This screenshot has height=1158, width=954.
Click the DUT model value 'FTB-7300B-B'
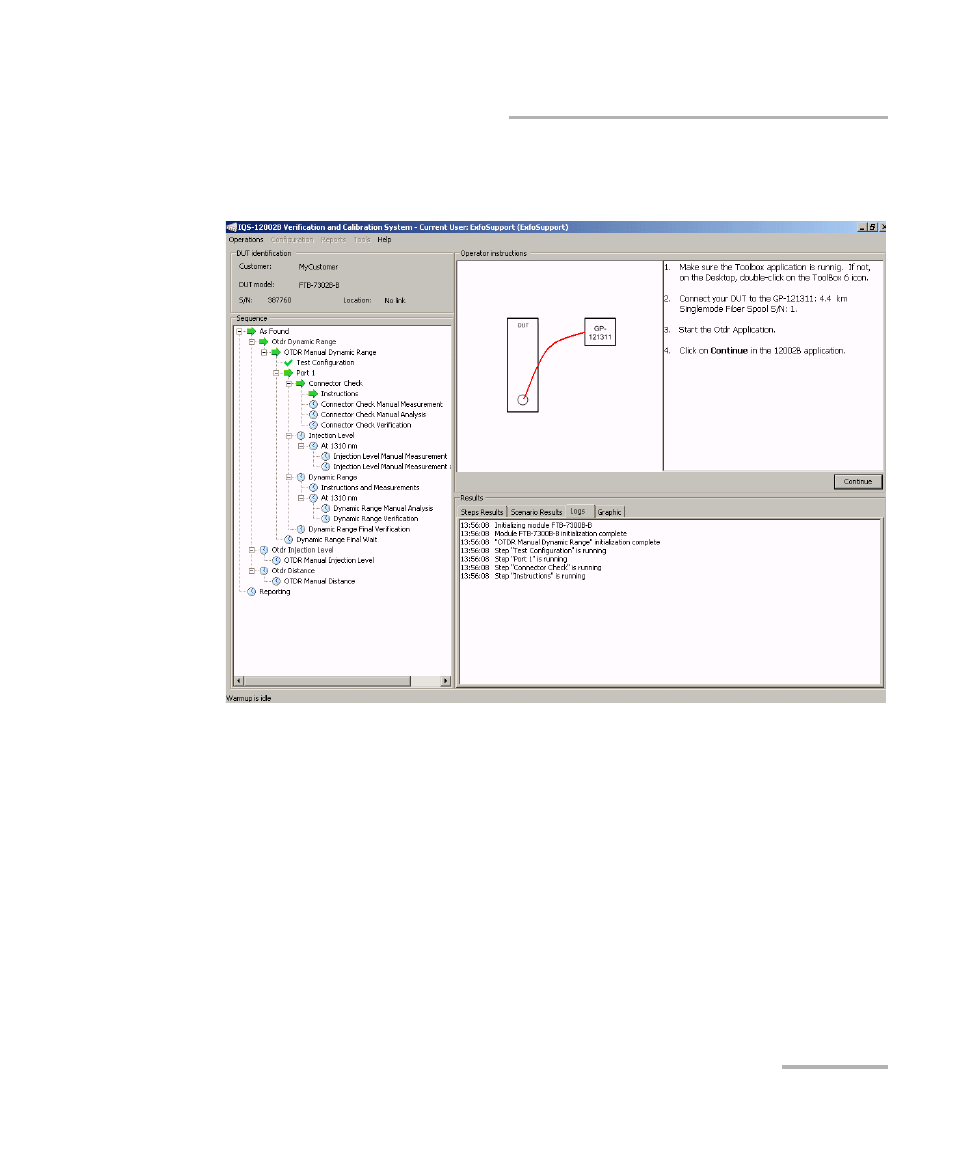point(319,285)
